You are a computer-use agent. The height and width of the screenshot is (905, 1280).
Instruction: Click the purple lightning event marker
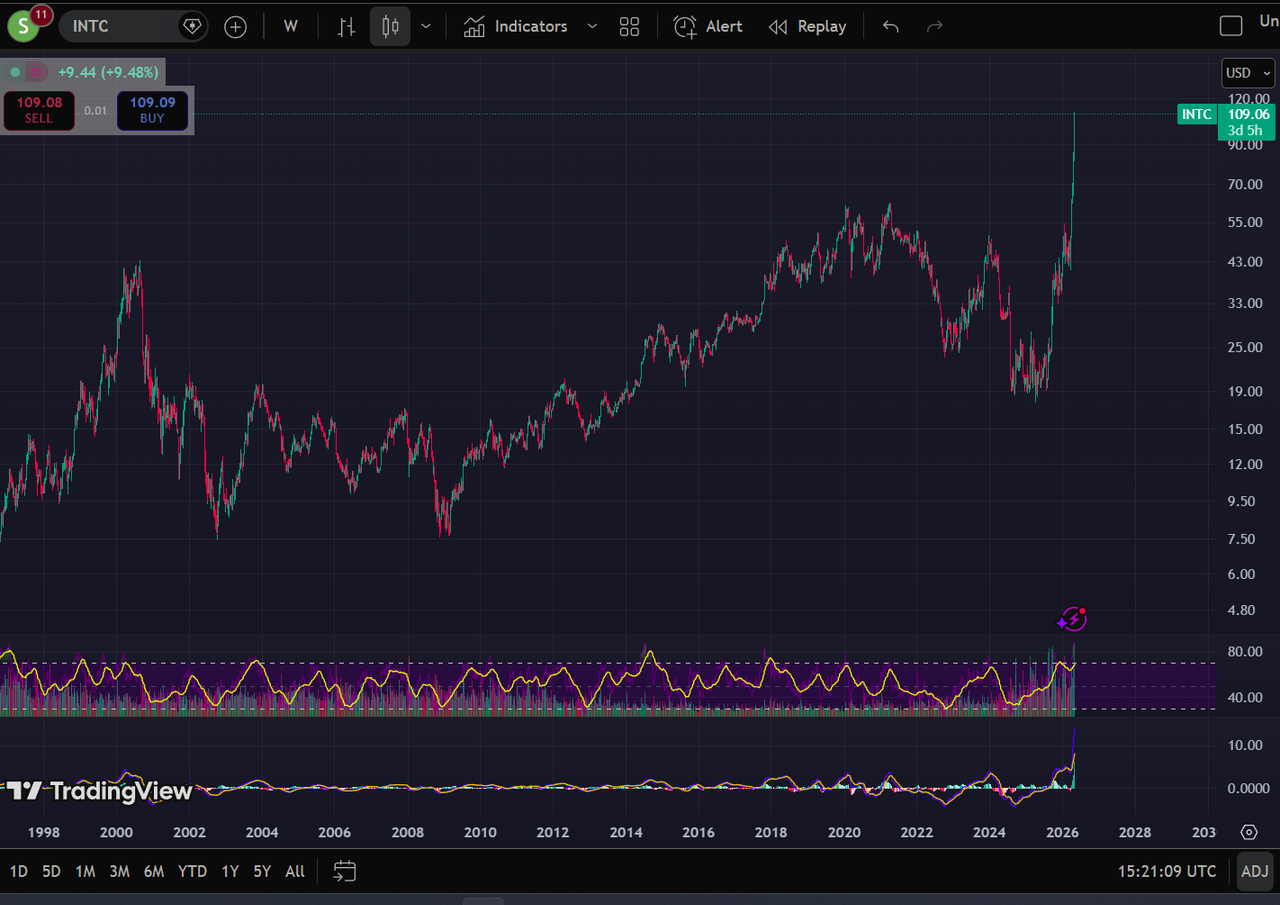pos(1072,620)
